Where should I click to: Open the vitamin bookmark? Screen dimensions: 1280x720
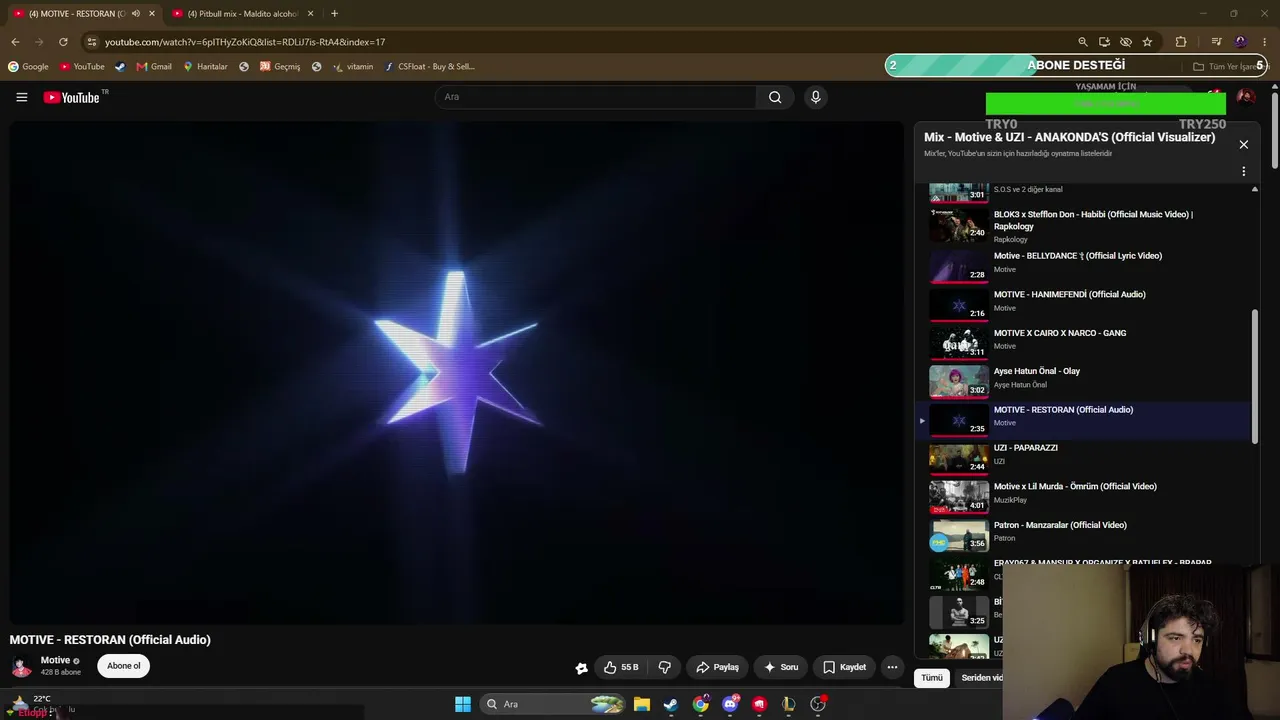coord(353,67)
